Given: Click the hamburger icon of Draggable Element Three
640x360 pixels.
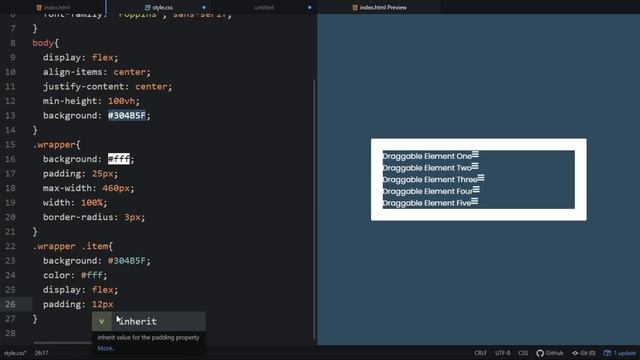Looking at the screenshot, I should [481, 178].
